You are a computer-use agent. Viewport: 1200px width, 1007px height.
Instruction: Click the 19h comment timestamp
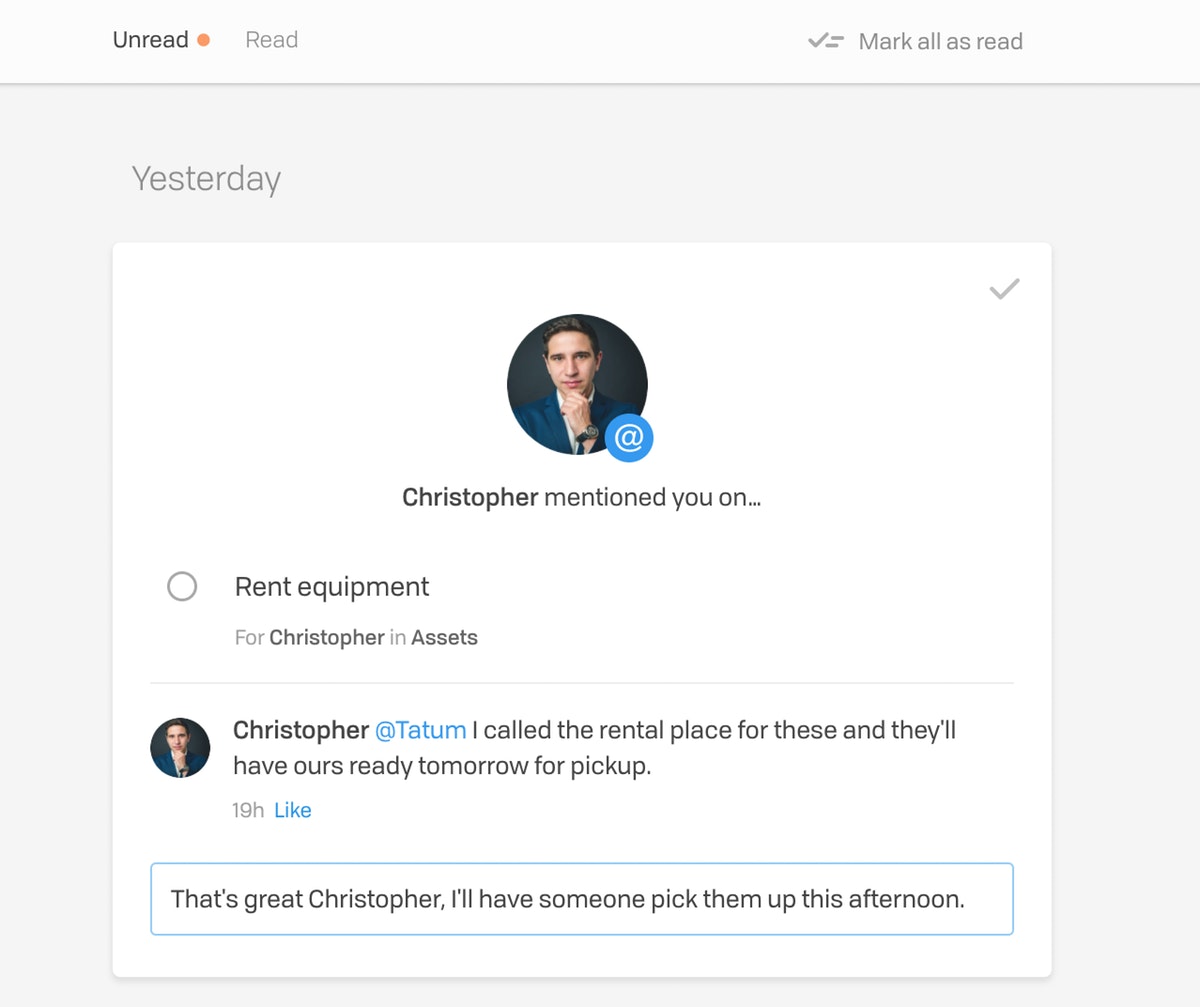[248, 810]
